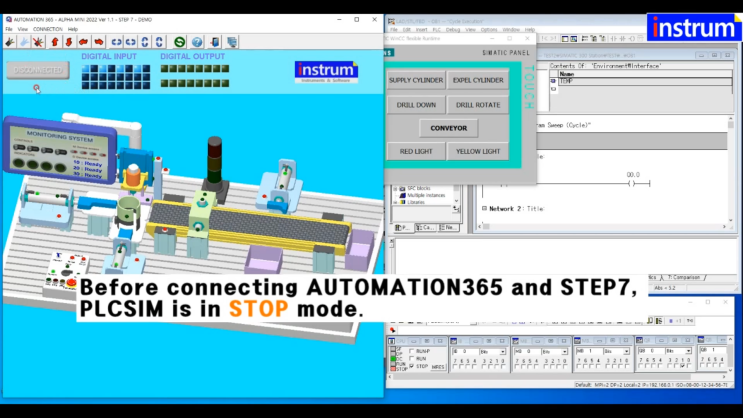743x418 pixels.
Task: Open the File menu in AUTOMATION 365
Action: pos(9,29)
